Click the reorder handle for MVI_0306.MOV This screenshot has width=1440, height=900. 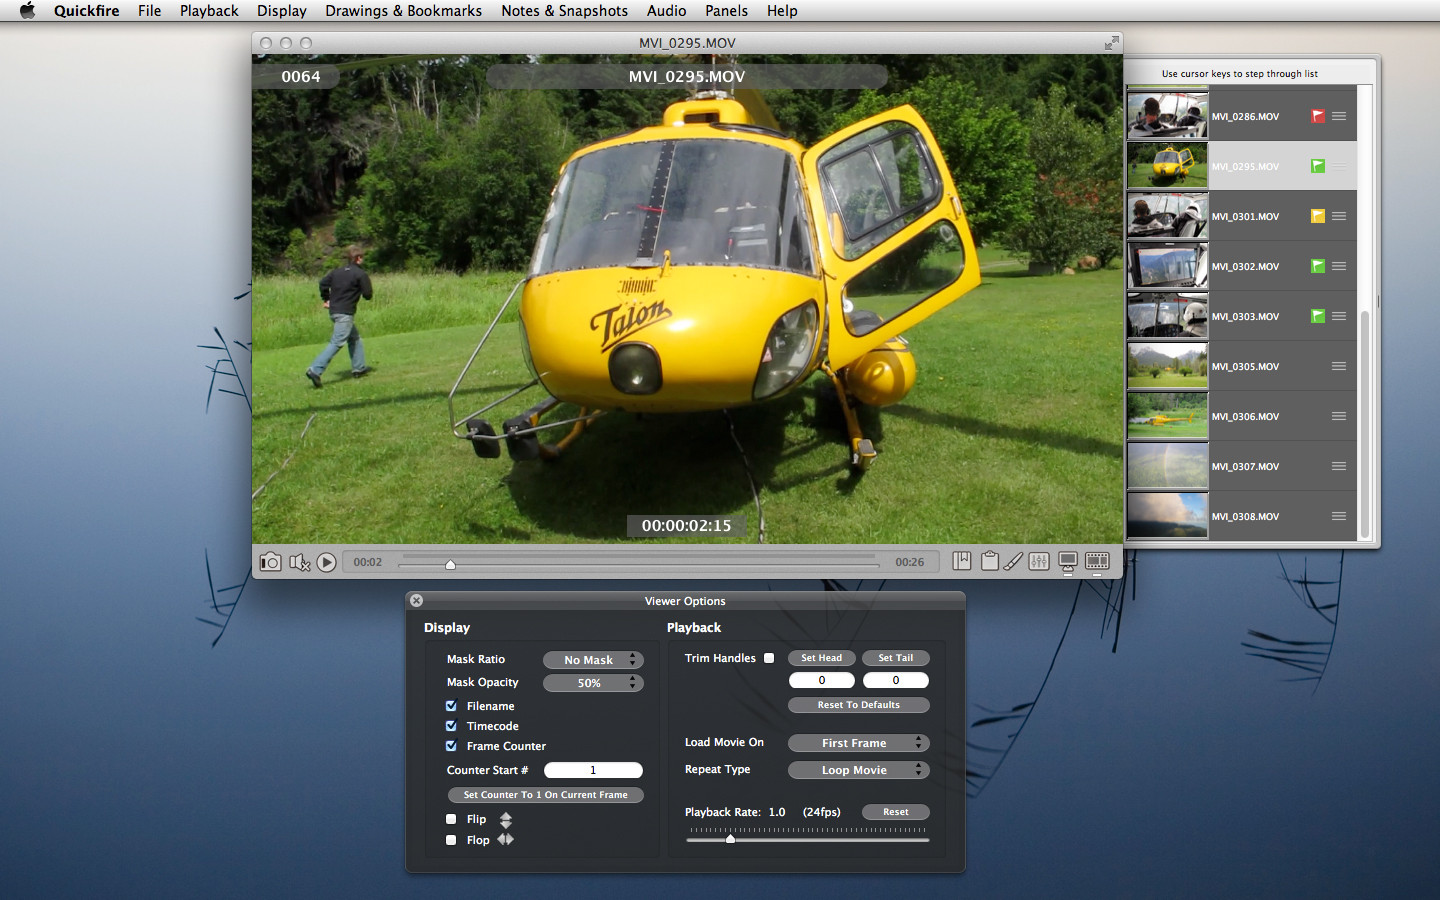tap(1339, 416)
